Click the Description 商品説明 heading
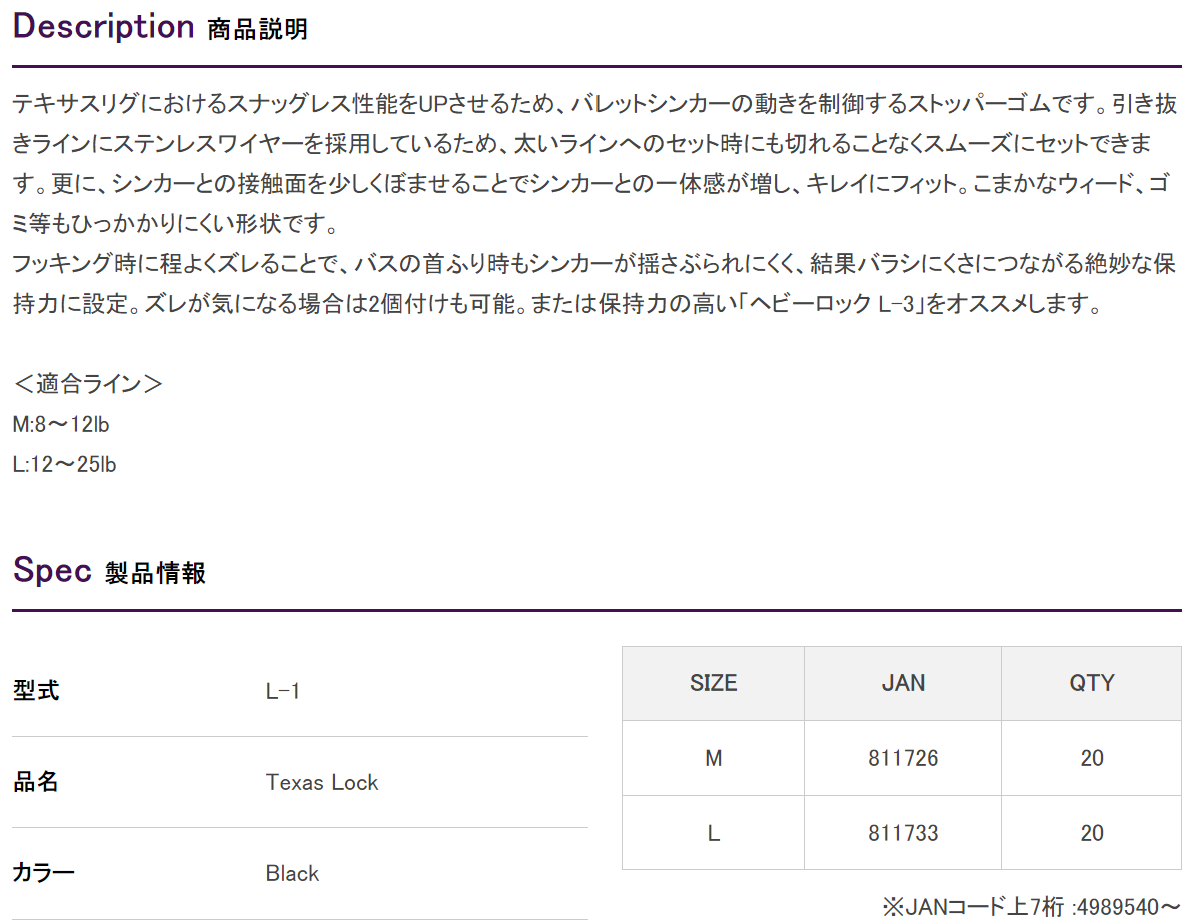This screenshot has width=1190, height=924. (x=160, y=27)
